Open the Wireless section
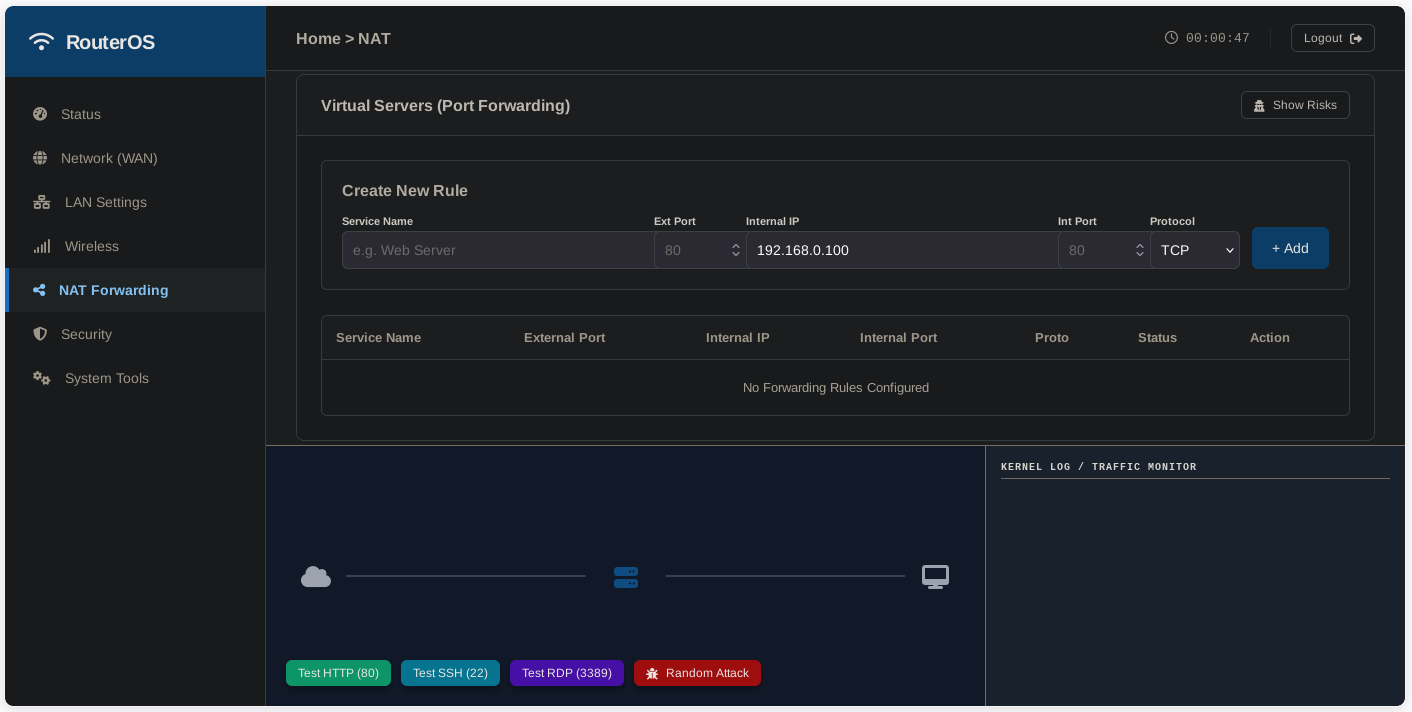The height and width of the screenshot is (712, 1412). click(135, 246)
